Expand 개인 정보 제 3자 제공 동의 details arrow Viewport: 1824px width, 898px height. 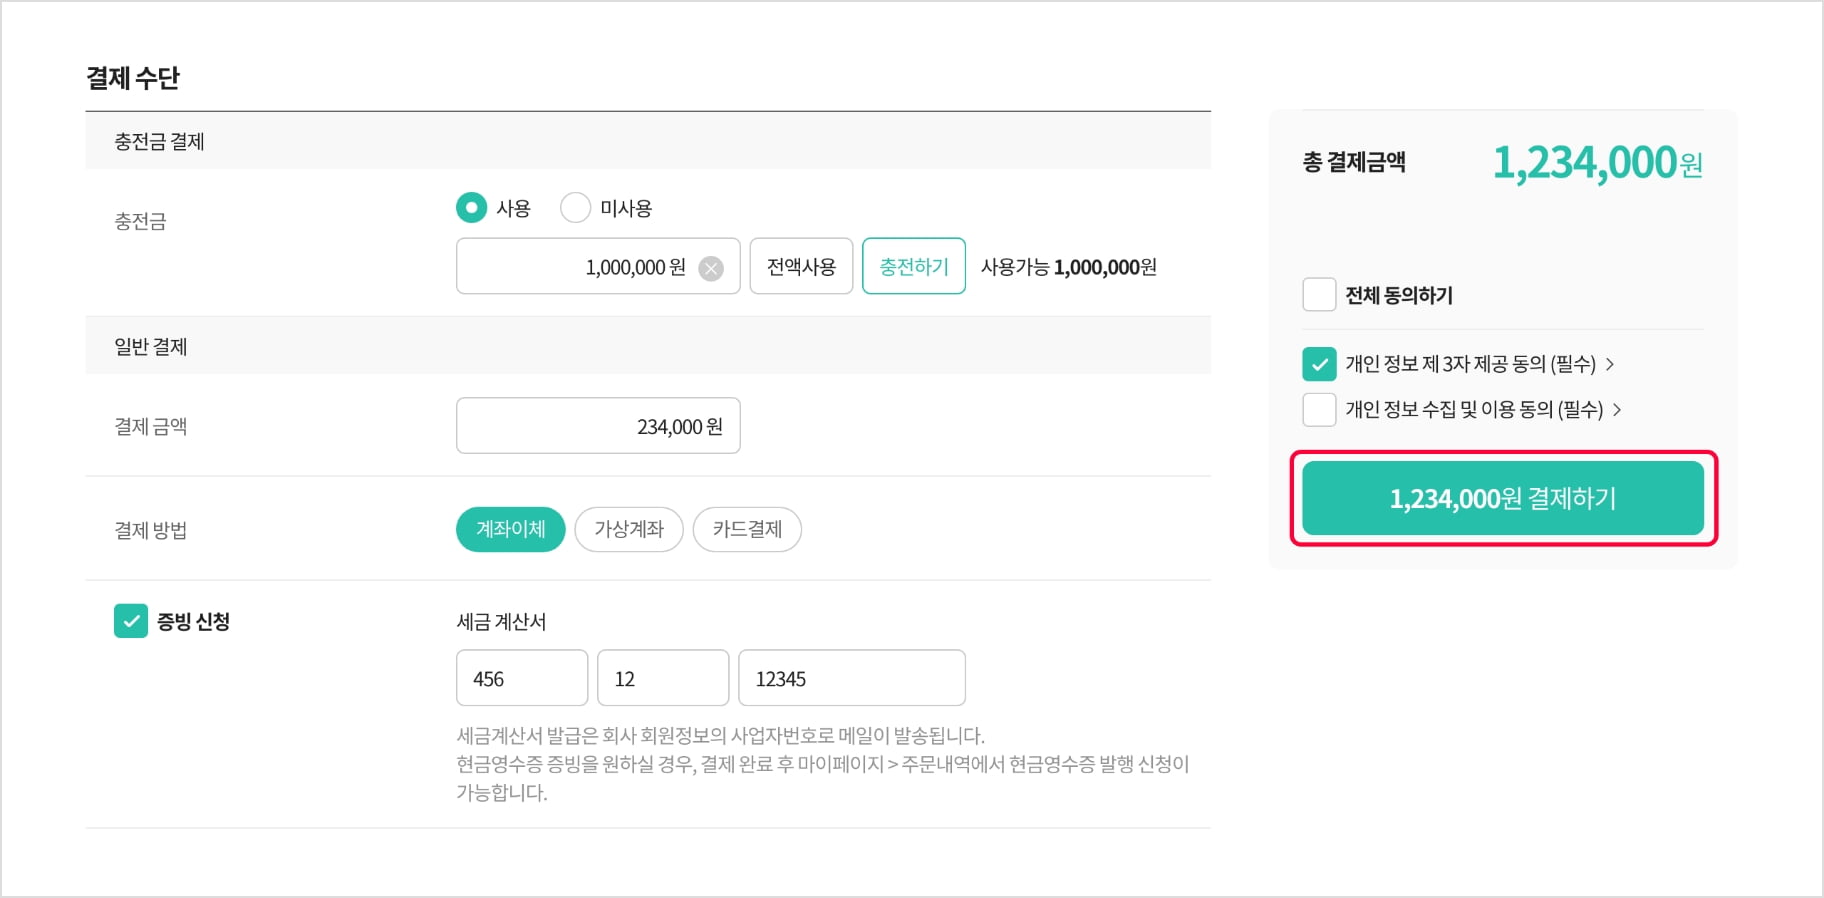1610,364
